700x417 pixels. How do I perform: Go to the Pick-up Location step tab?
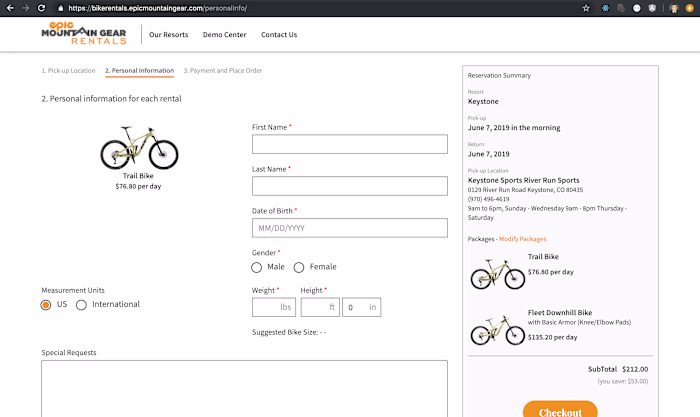click(x=68, y=71)
